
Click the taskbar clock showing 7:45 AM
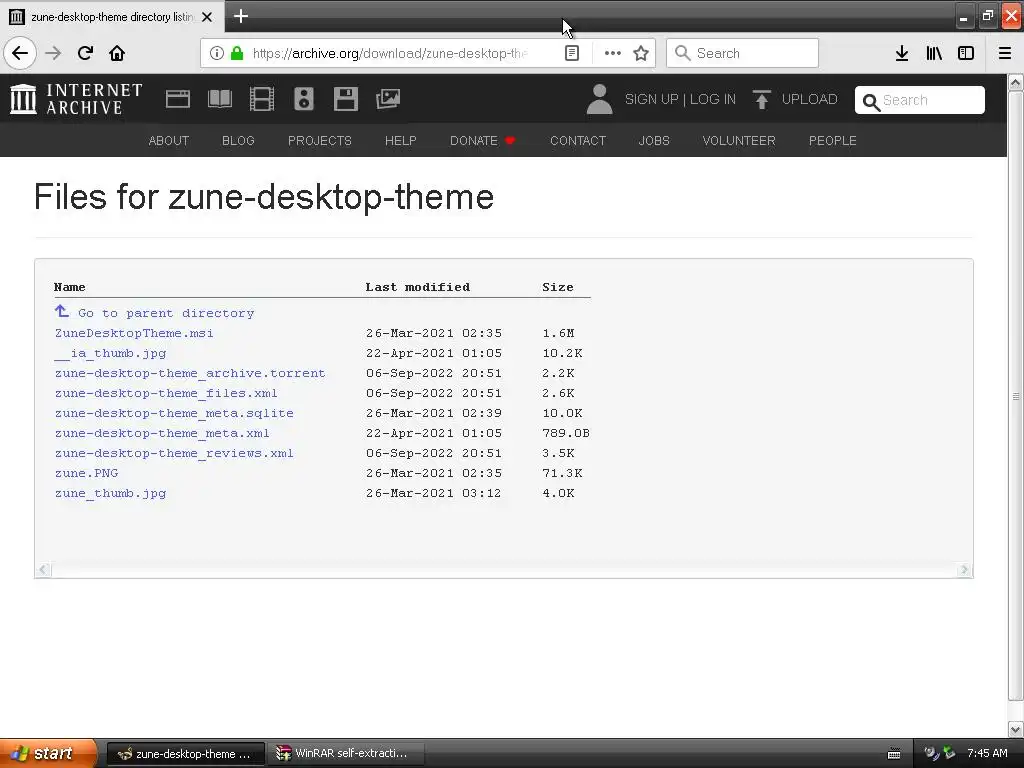[987, 753]
